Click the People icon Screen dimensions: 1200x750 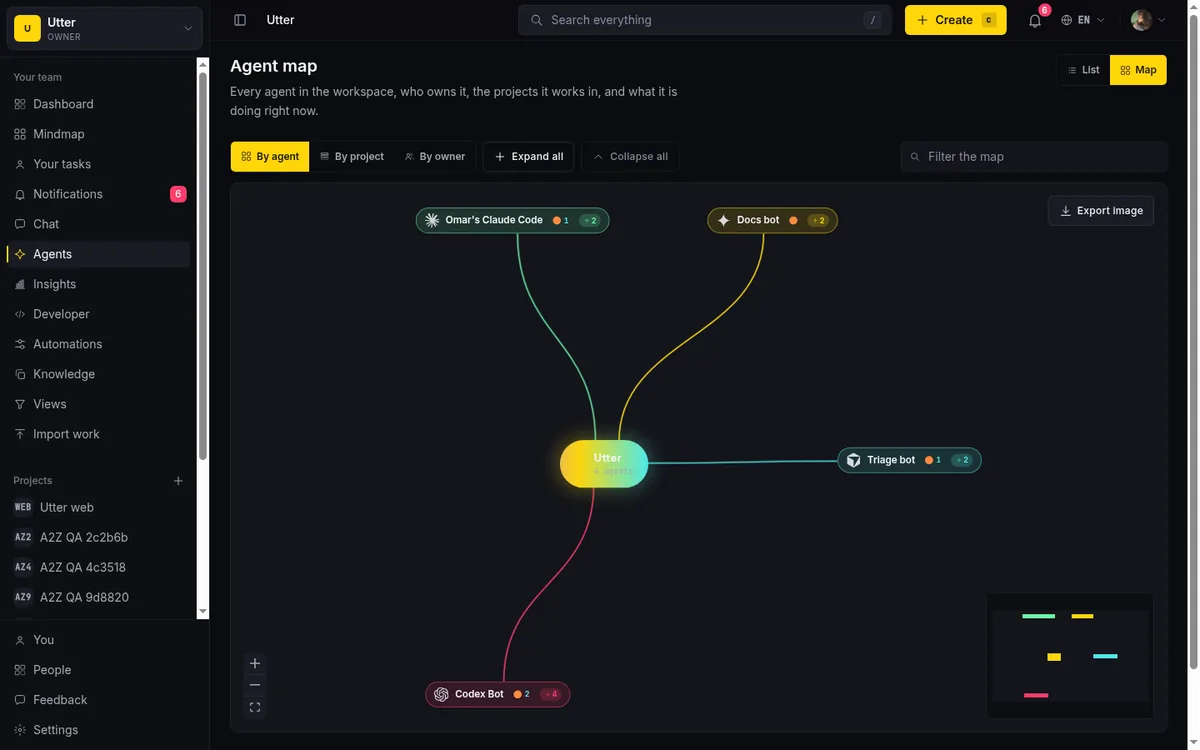tap(20, 670)
